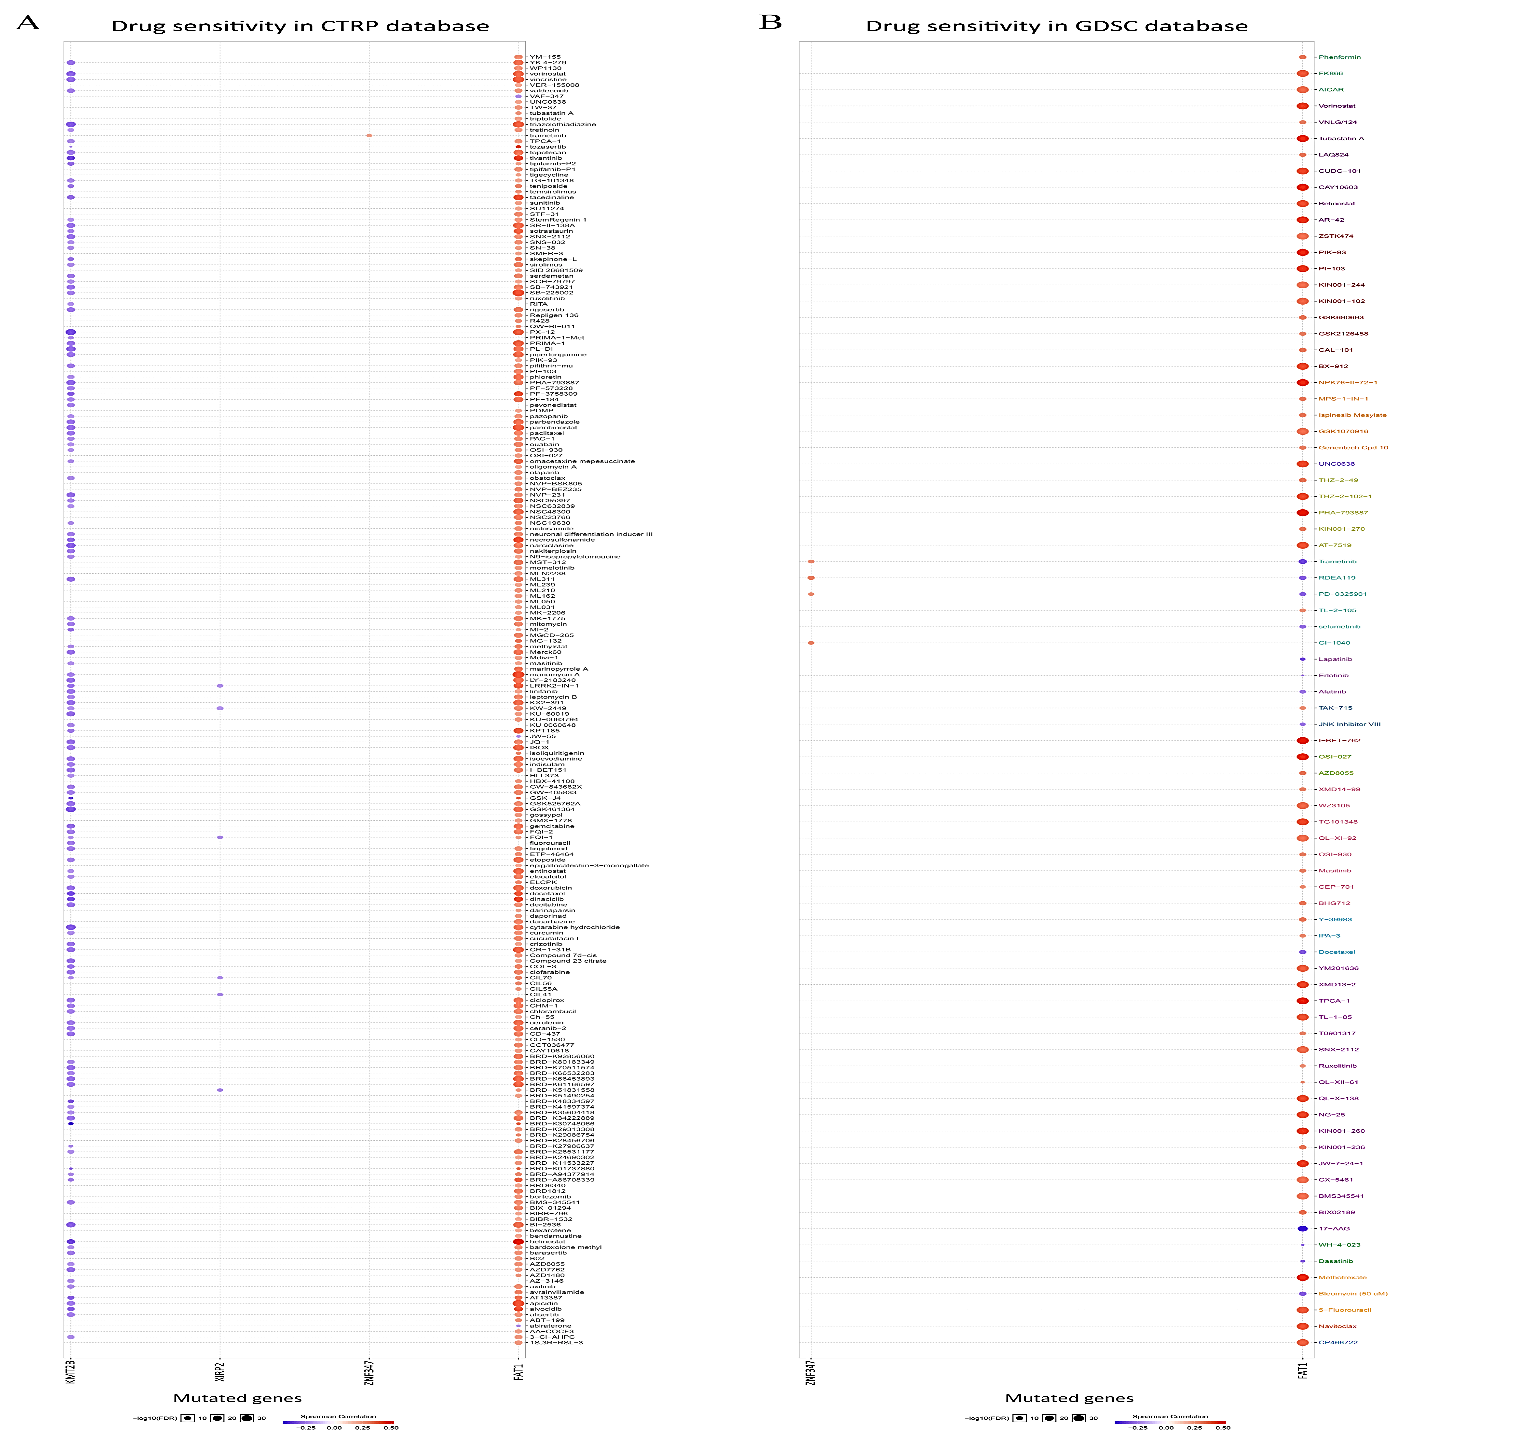
Task: Select the 'AICAR' drug label
Action: point(1330,90)
